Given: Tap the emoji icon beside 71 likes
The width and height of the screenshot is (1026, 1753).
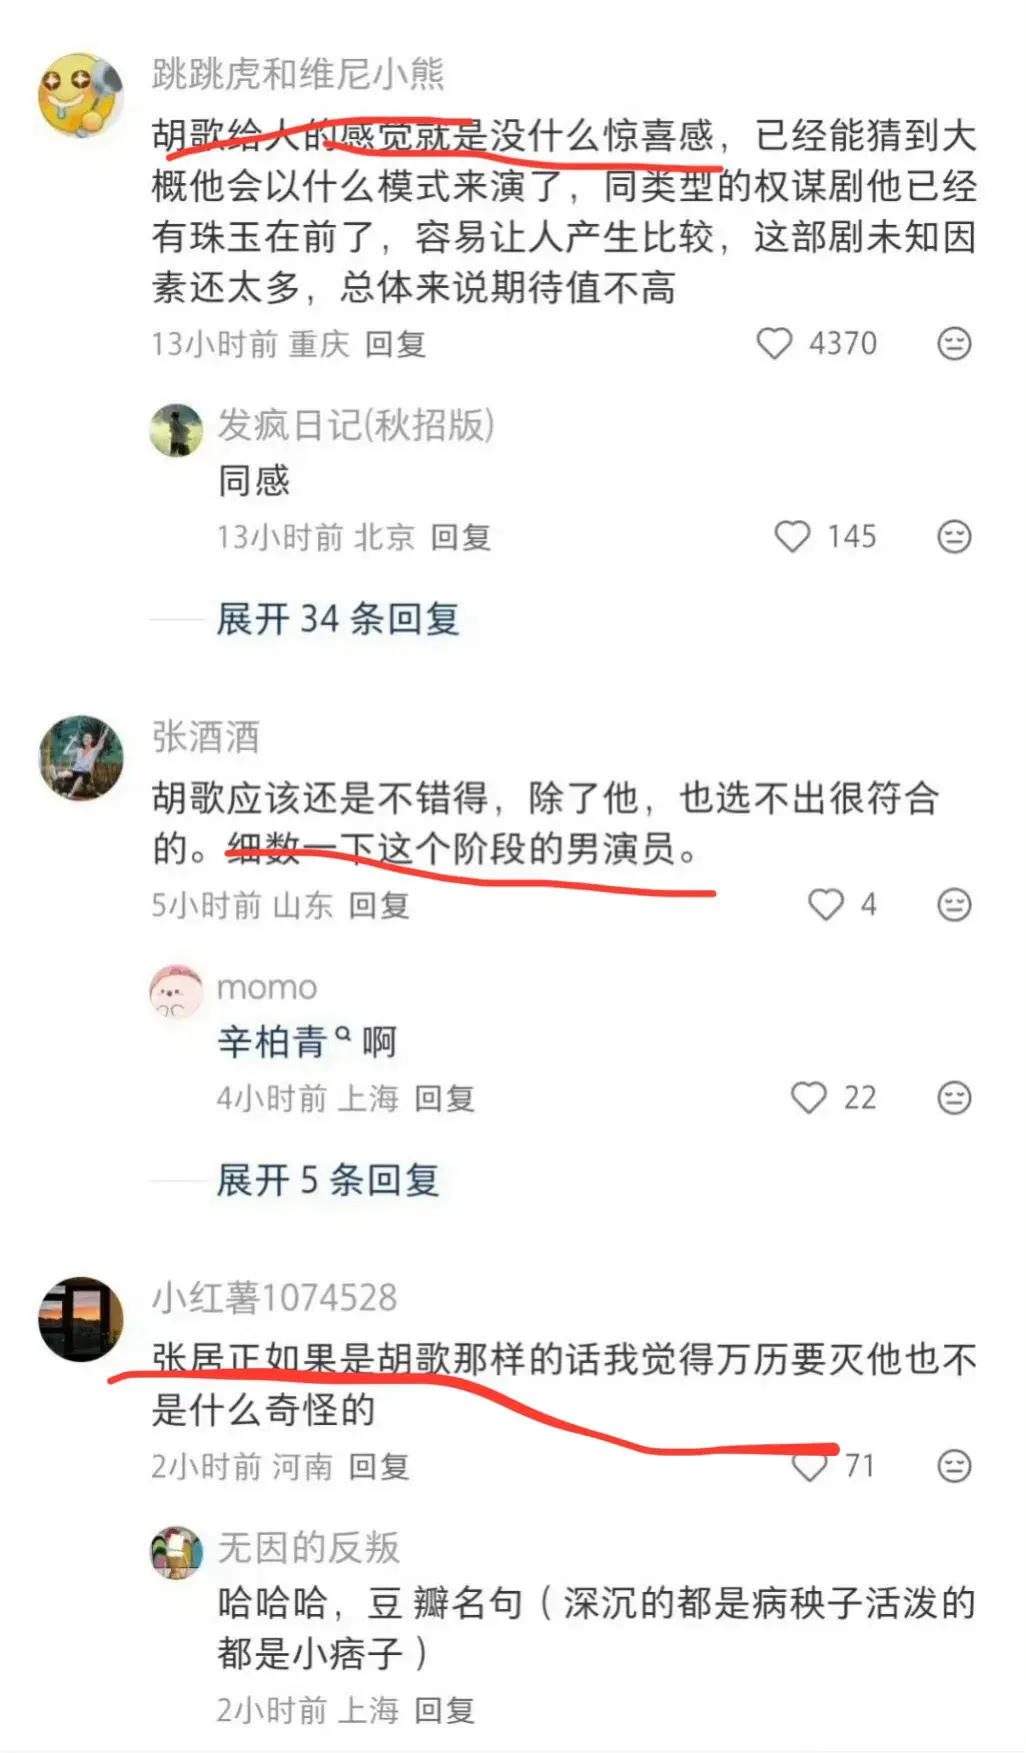Looking at the screenshot, I should pyautogui.click(x=954, y=1467).
